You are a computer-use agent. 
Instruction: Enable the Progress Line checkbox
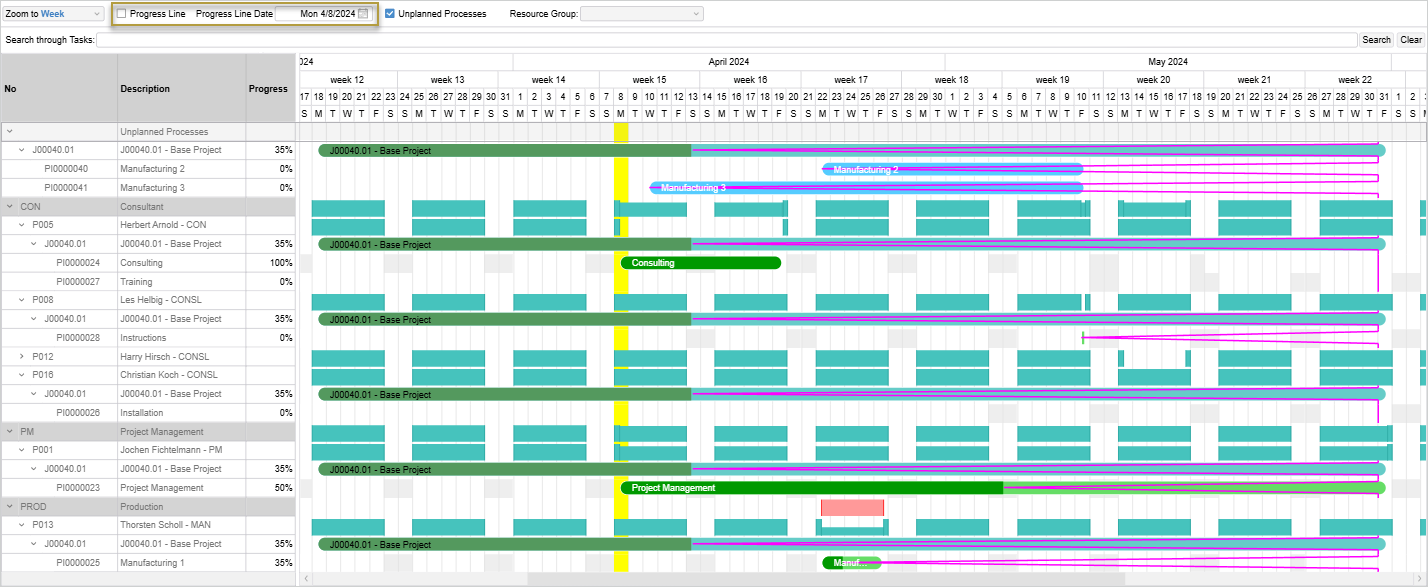121,14
